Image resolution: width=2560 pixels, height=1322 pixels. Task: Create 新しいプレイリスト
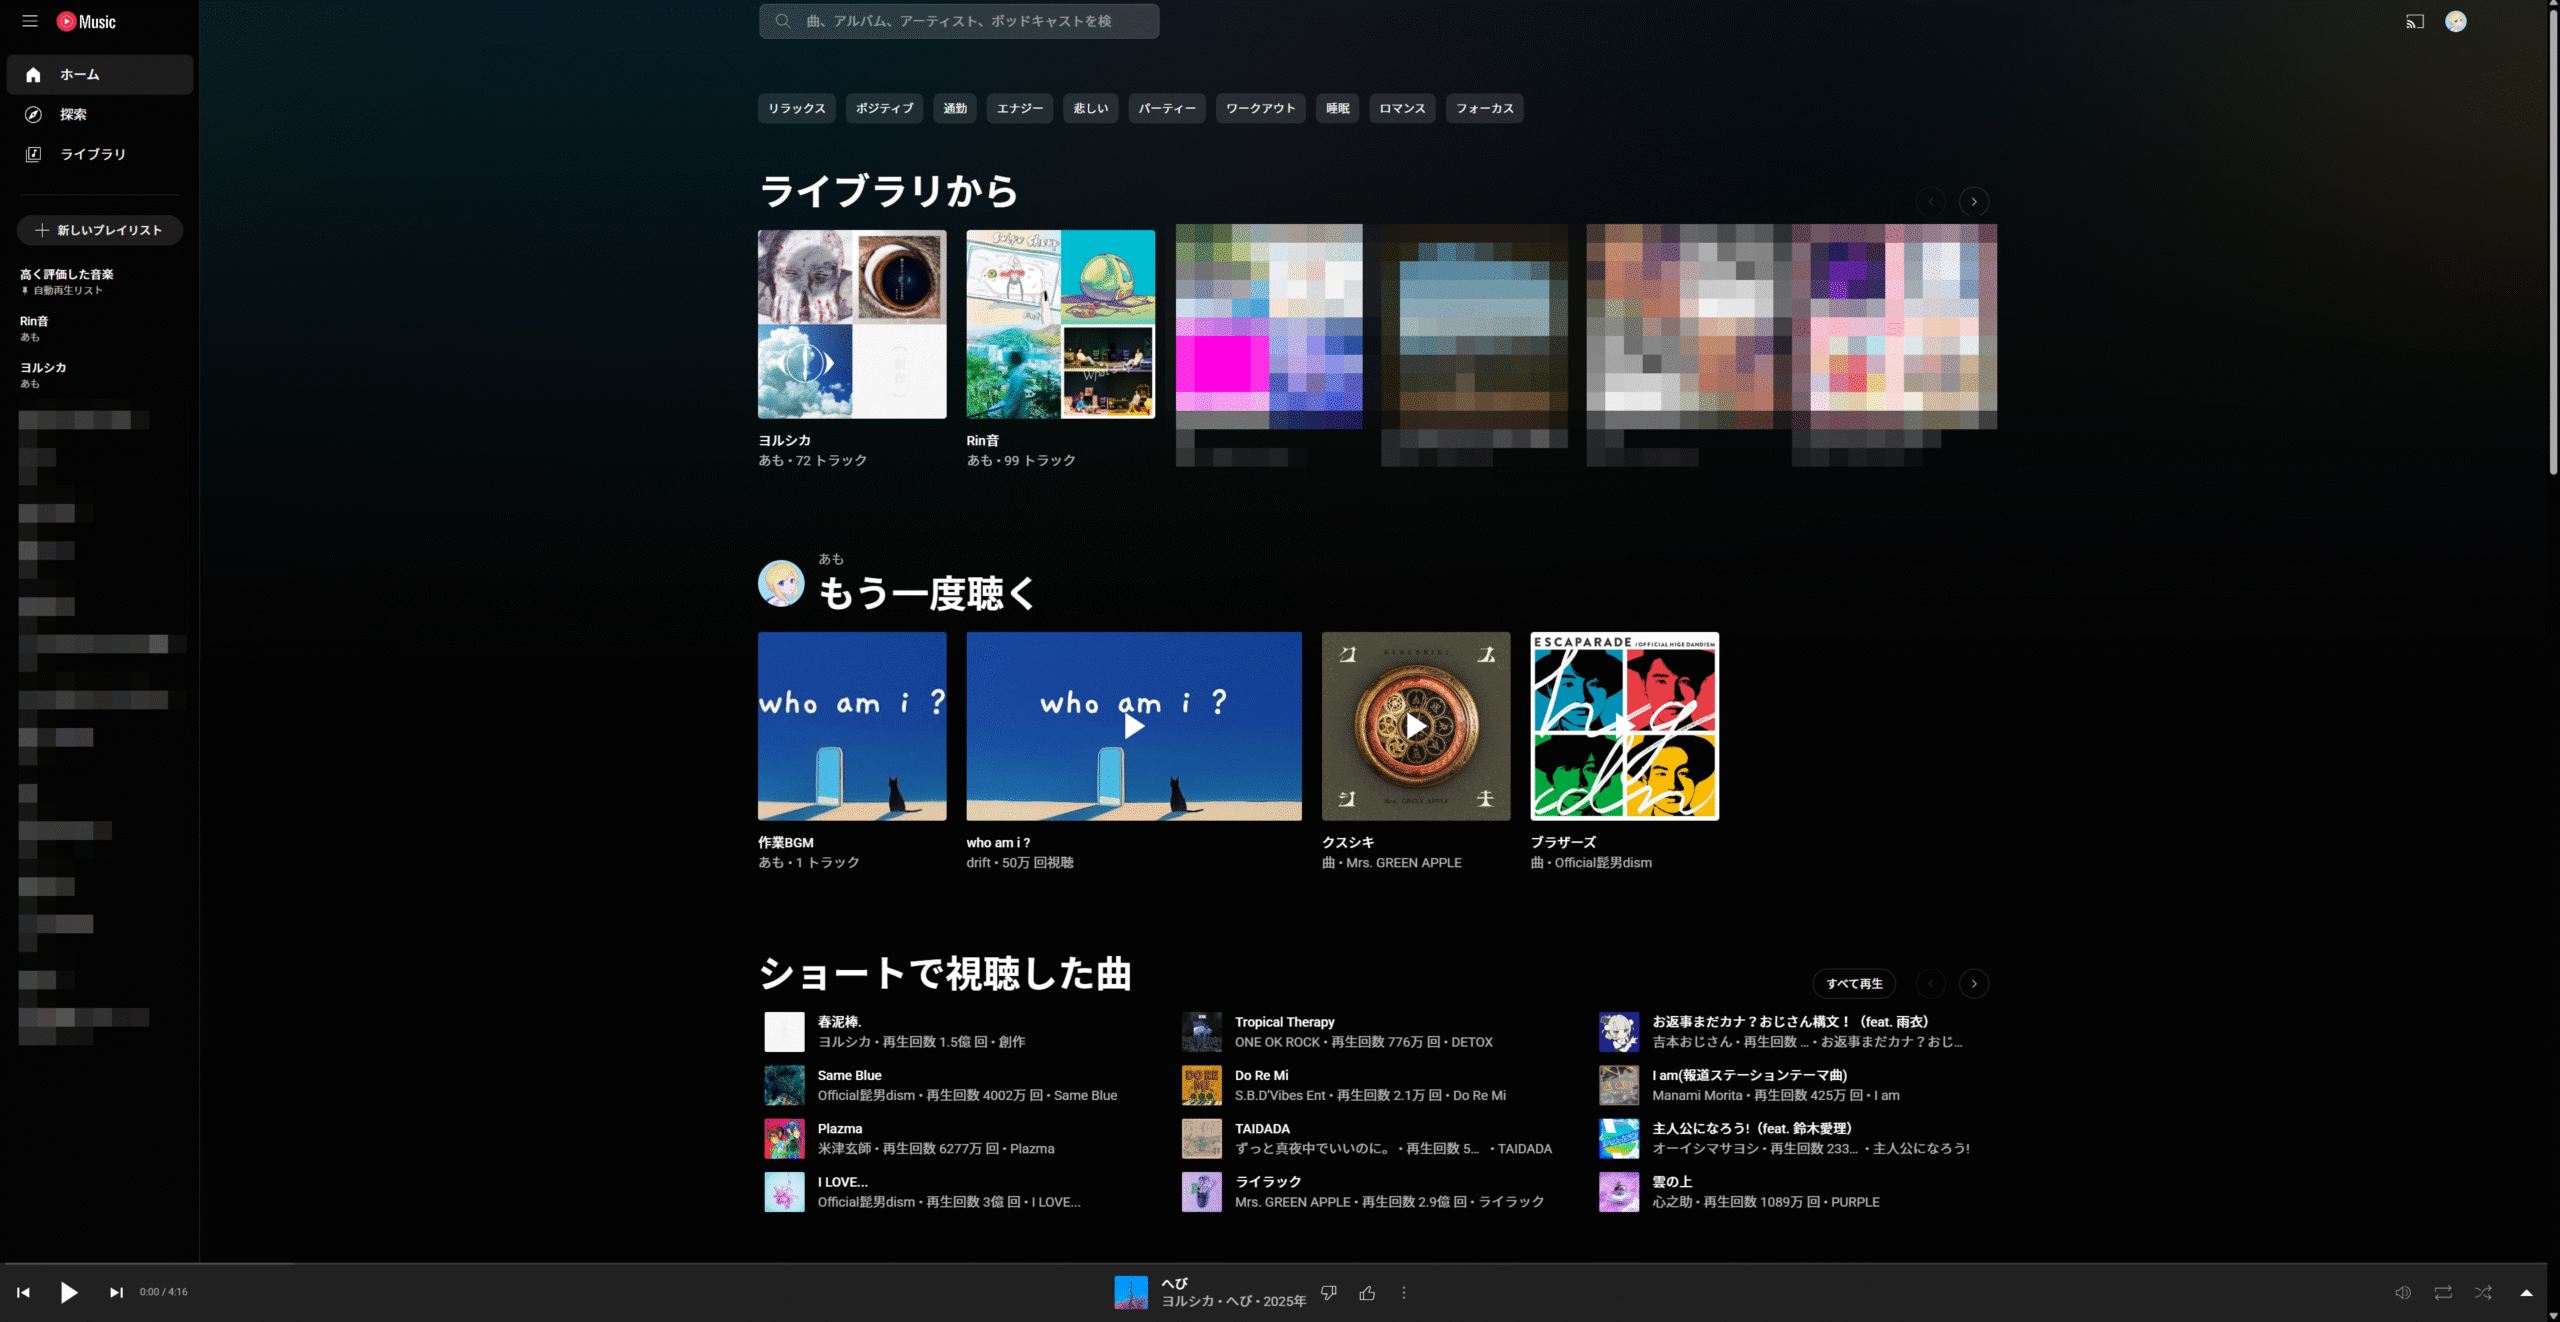pos(100,230)
